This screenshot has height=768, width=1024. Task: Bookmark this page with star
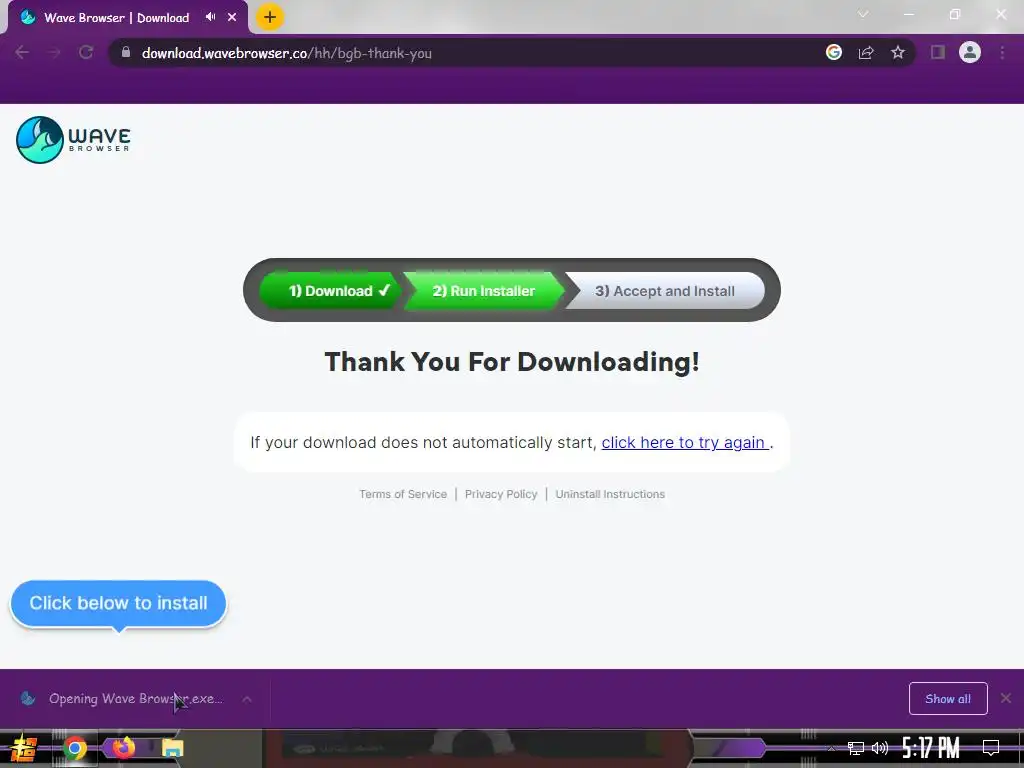coord(898,52)
